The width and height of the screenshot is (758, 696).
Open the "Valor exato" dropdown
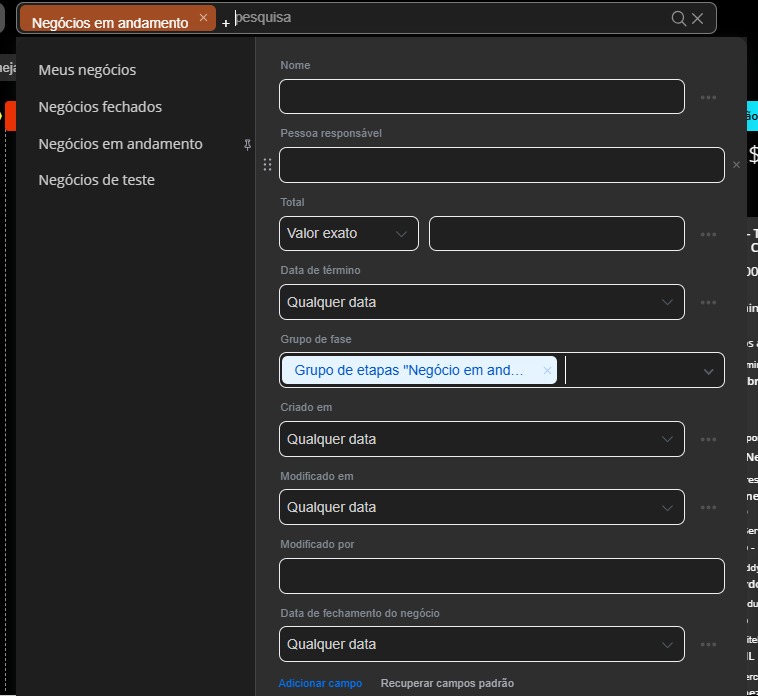[348, 234]
